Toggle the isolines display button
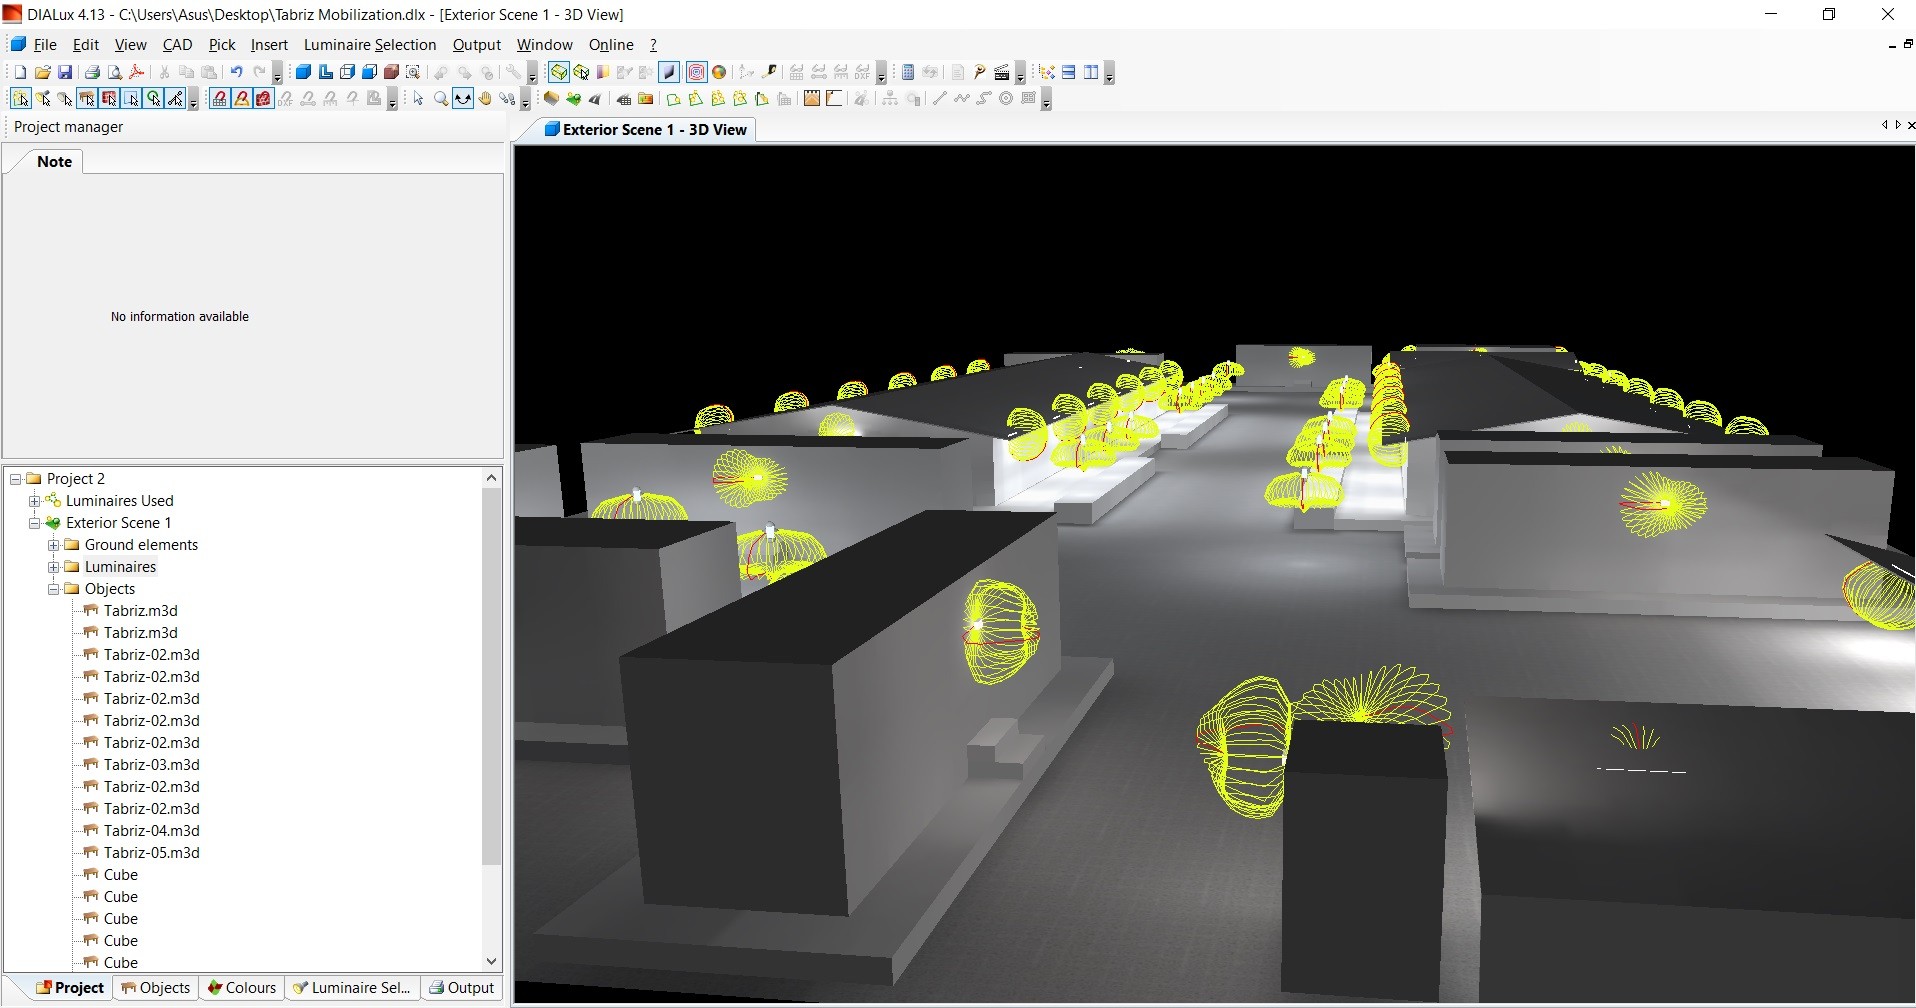This screenshot has height=1008, width=1916. point(696,72)
